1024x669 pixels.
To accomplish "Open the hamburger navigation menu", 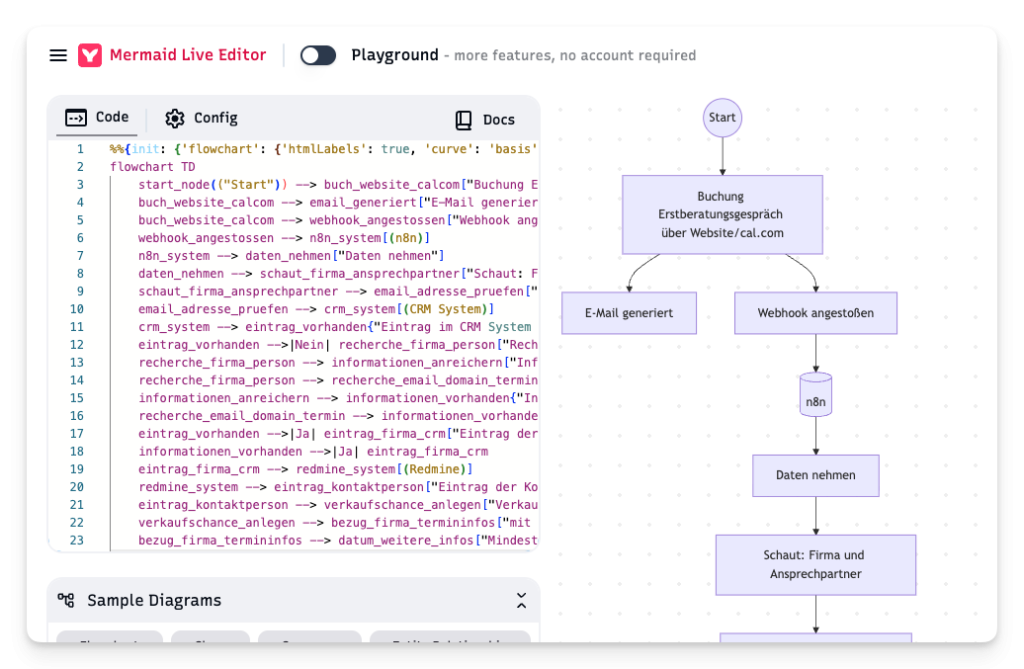I will (58, 55).
